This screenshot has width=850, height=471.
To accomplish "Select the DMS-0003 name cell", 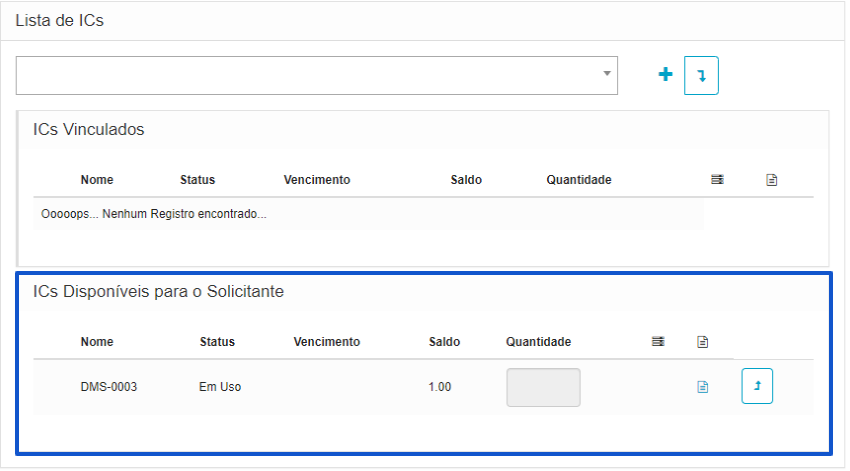I will click(109, 387).
